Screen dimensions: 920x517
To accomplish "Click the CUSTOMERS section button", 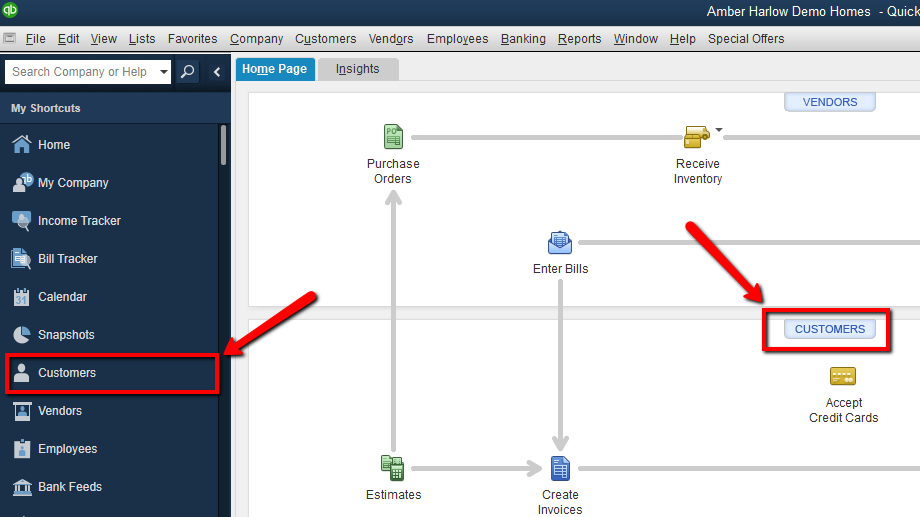I will (830, 329).
